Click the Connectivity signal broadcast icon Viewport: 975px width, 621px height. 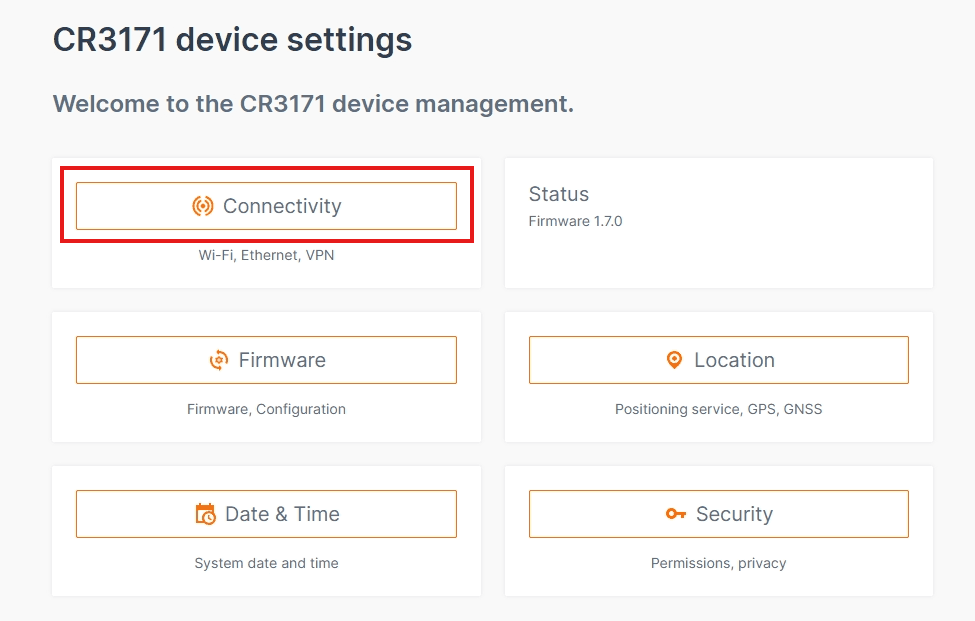coord(203,206)
